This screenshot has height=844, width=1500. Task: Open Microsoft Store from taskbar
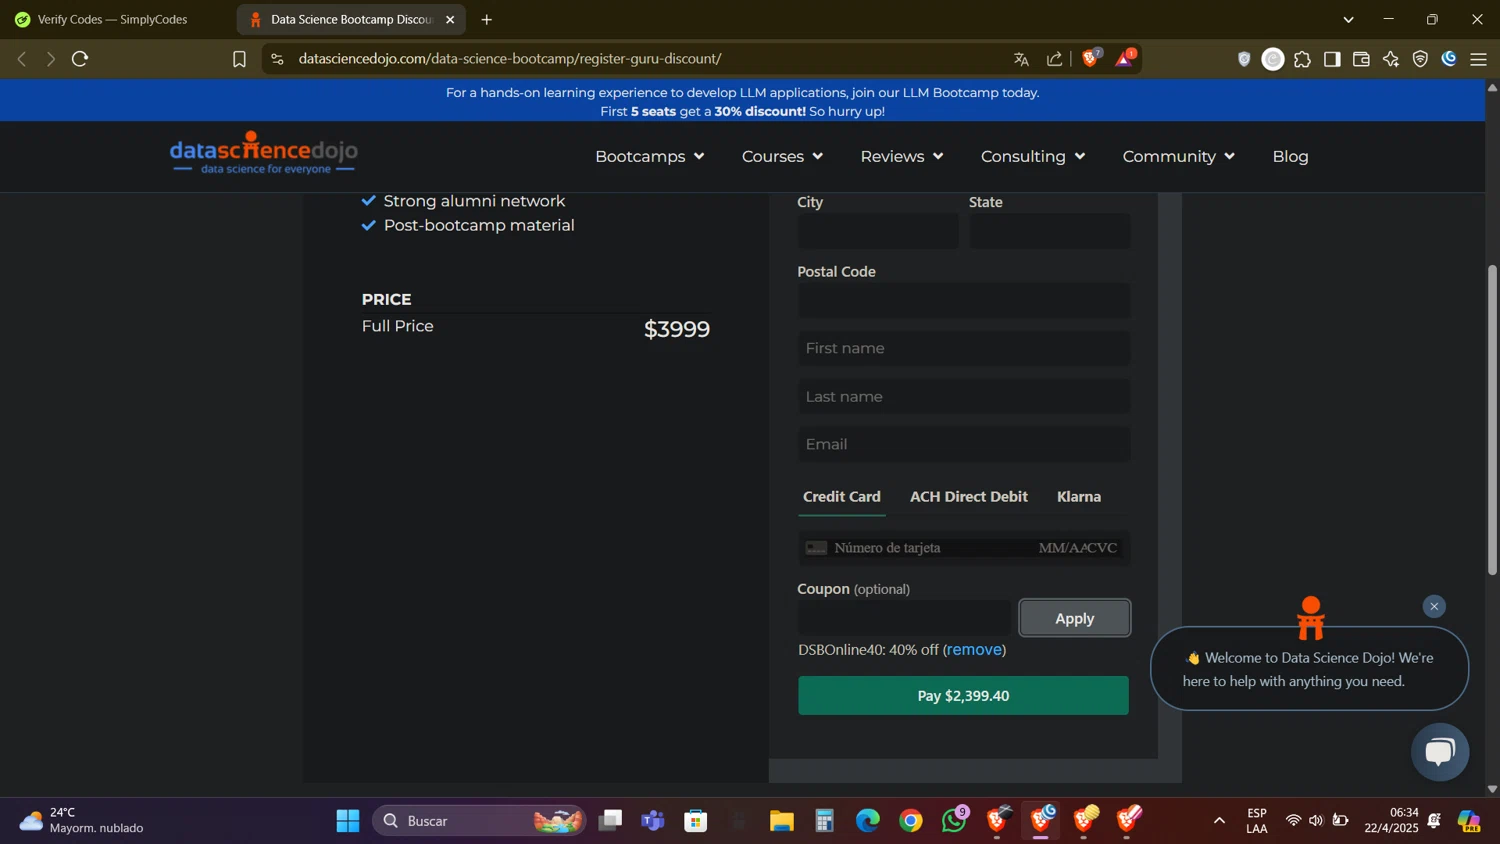[696, 821]
